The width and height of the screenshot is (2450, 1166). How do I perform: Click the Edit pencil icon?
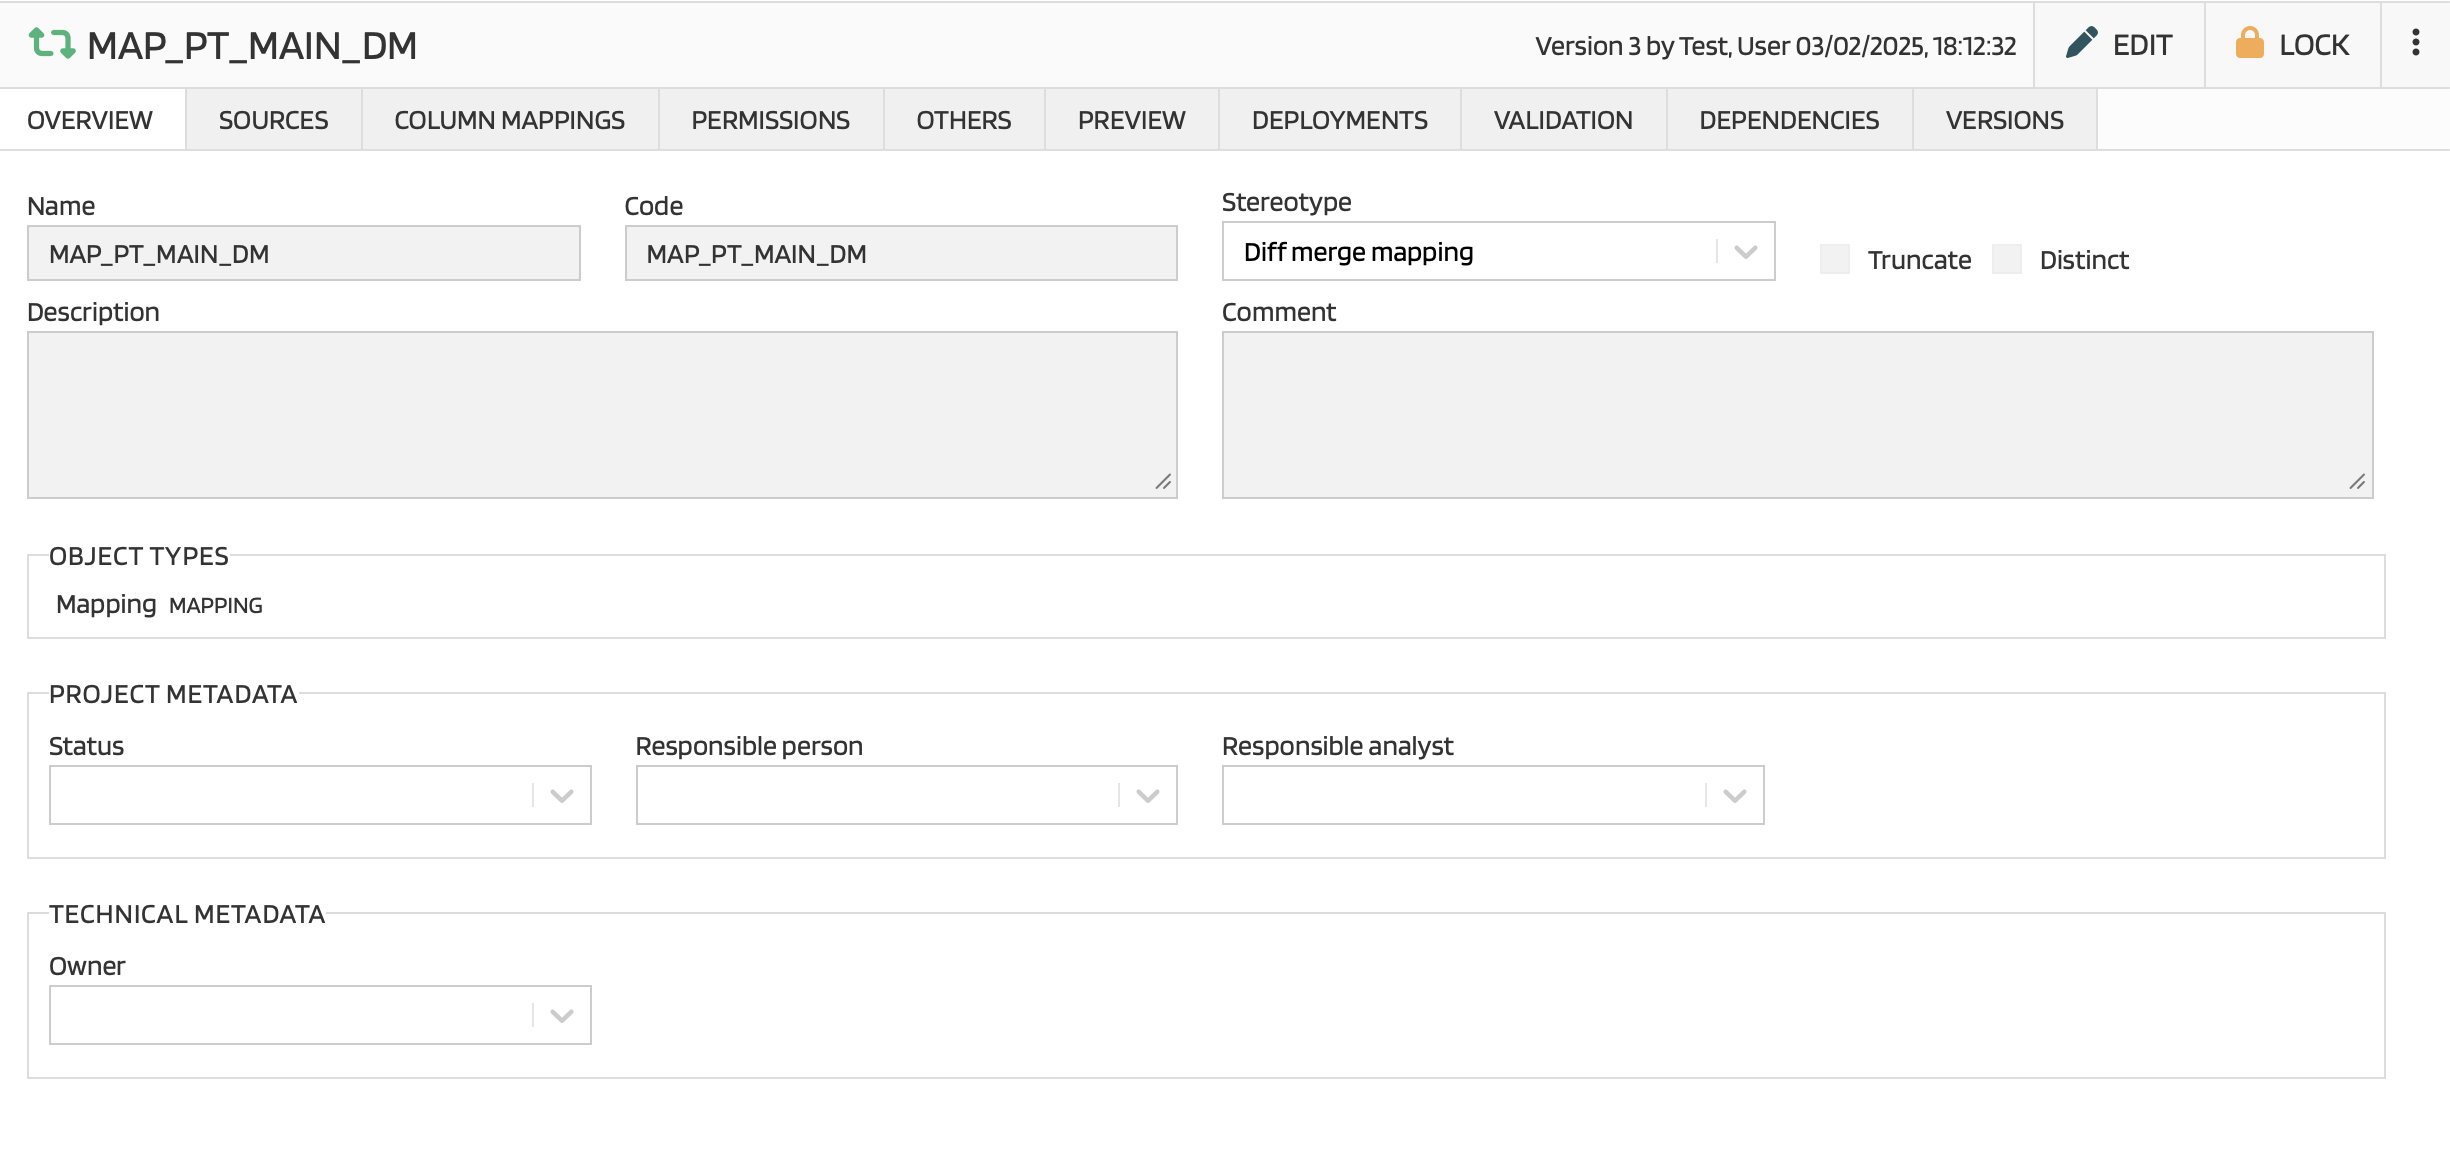2081,43
